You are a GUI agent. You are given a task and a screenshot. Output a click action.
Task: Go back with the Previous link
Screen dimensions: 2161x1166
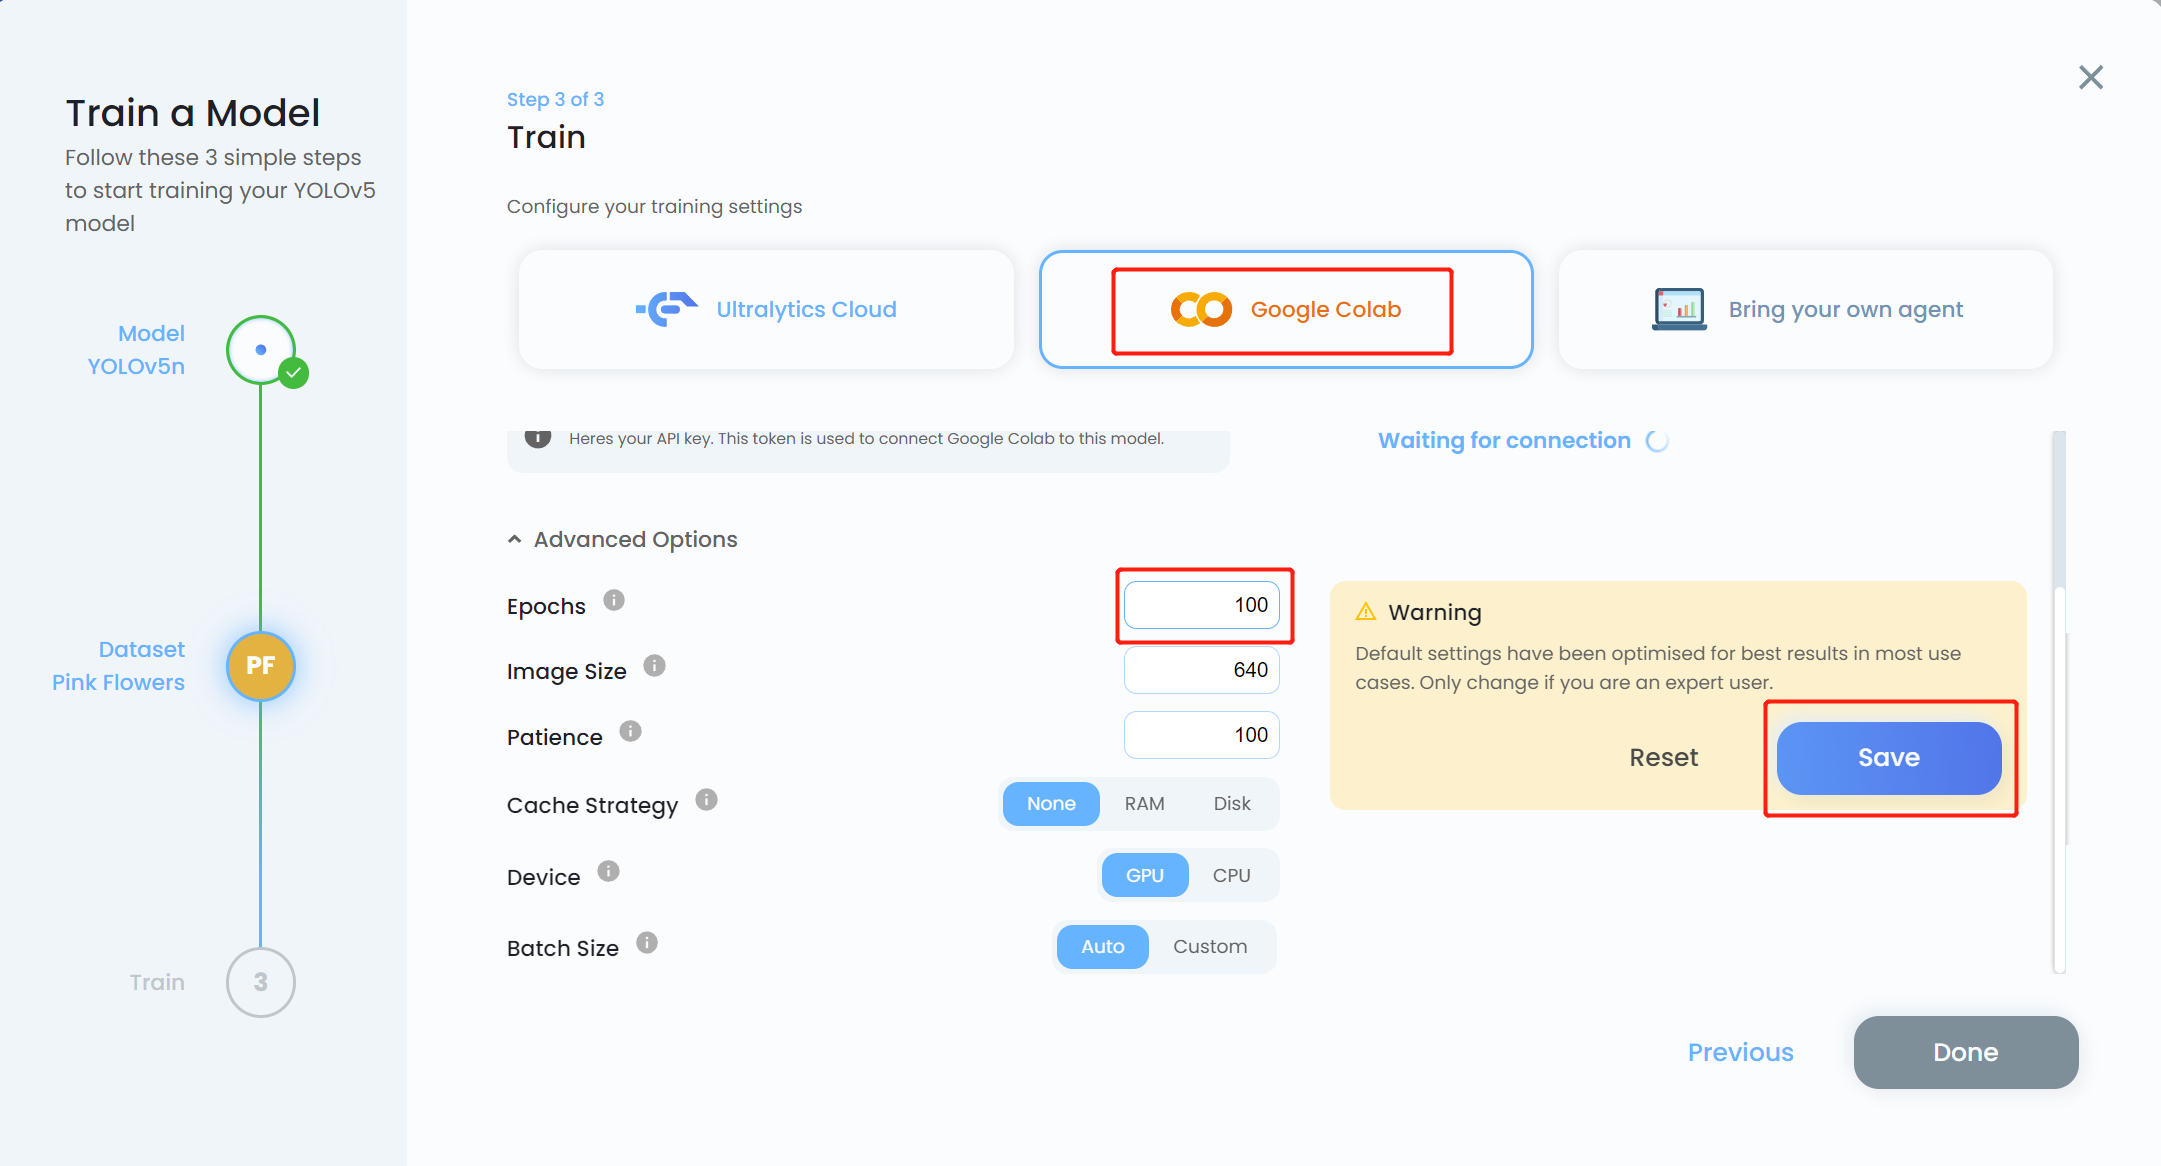[x=1740, y=1052]
